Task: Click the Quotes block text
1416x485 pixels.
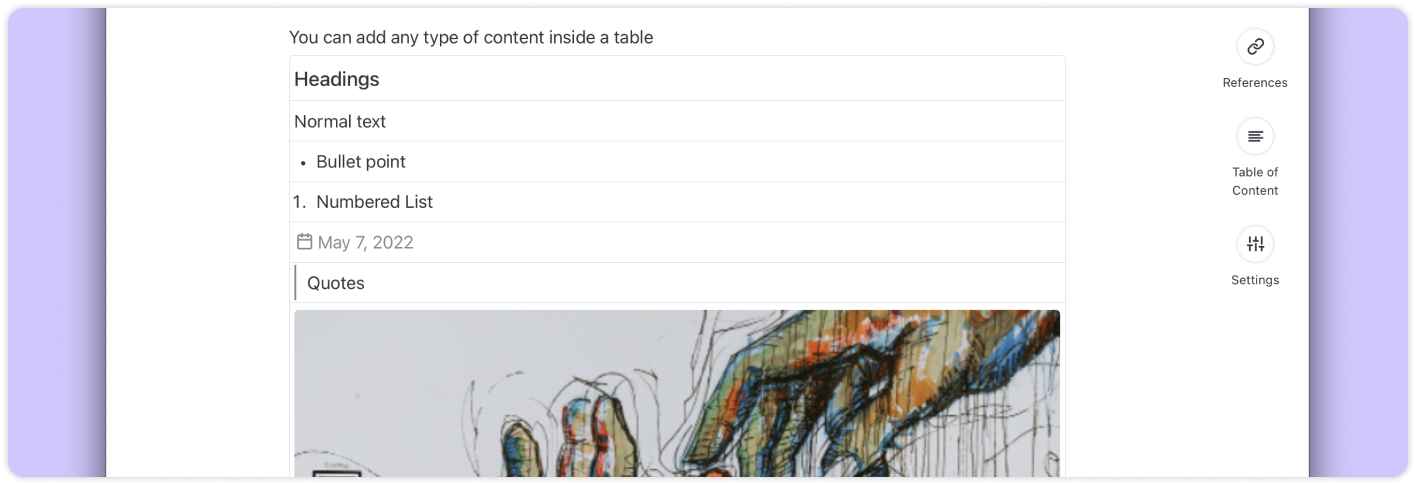Action: click(336, 283)
